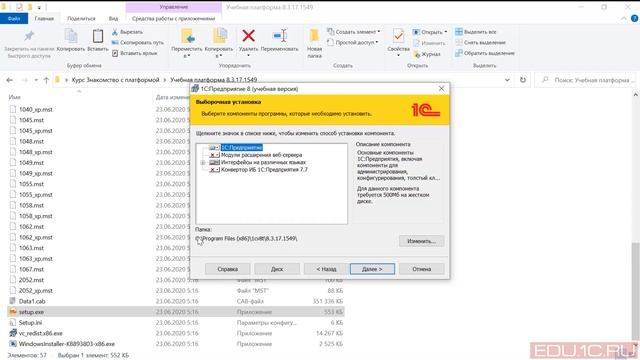Viewport: 640px width, 360px height.
Task: Select the file 1040_xp.mst
Action: (36, 109)
